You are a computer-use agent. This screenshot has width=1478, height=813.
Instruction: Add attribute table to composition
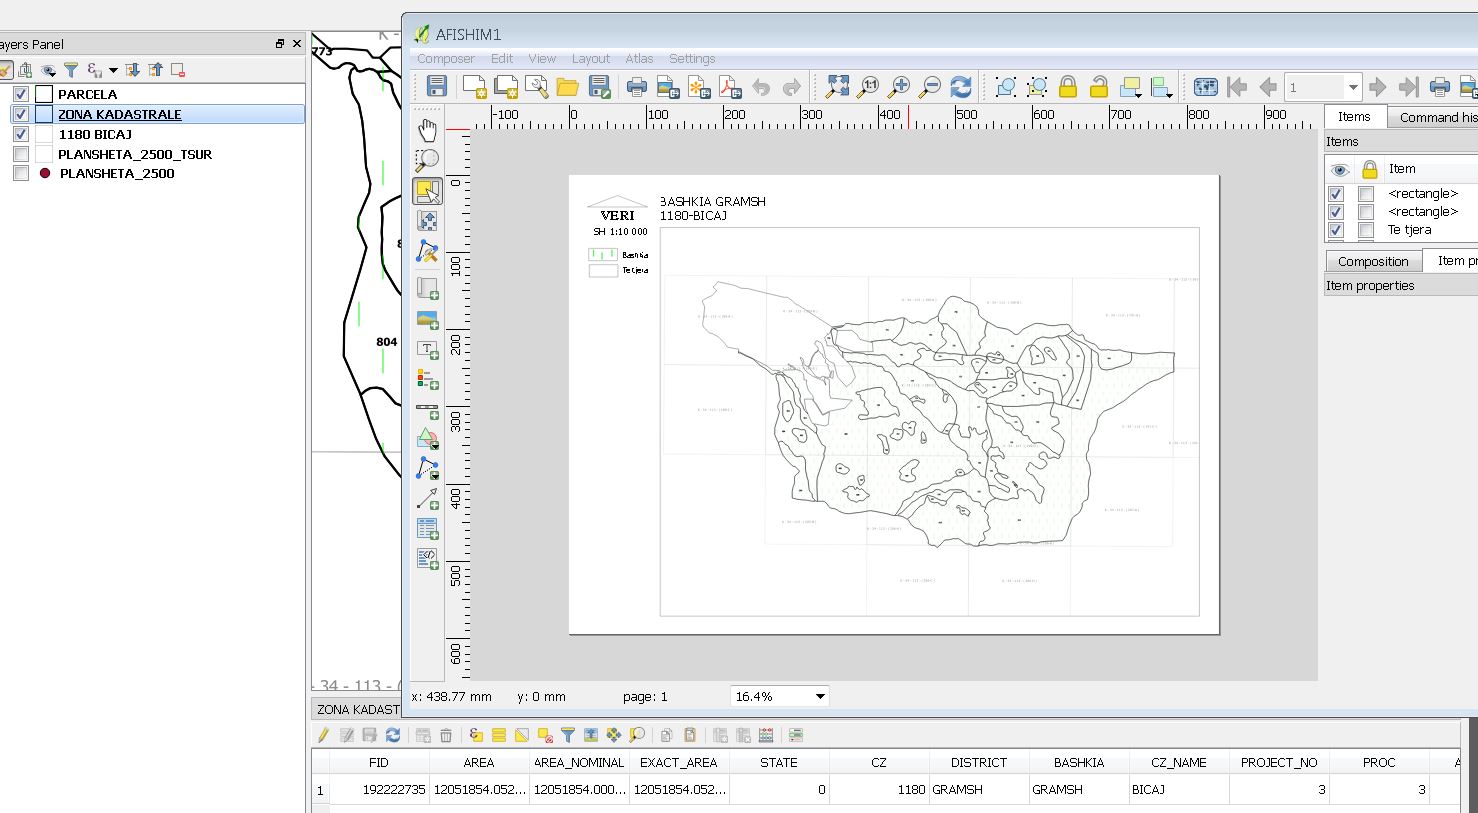(x=427, y=528)
